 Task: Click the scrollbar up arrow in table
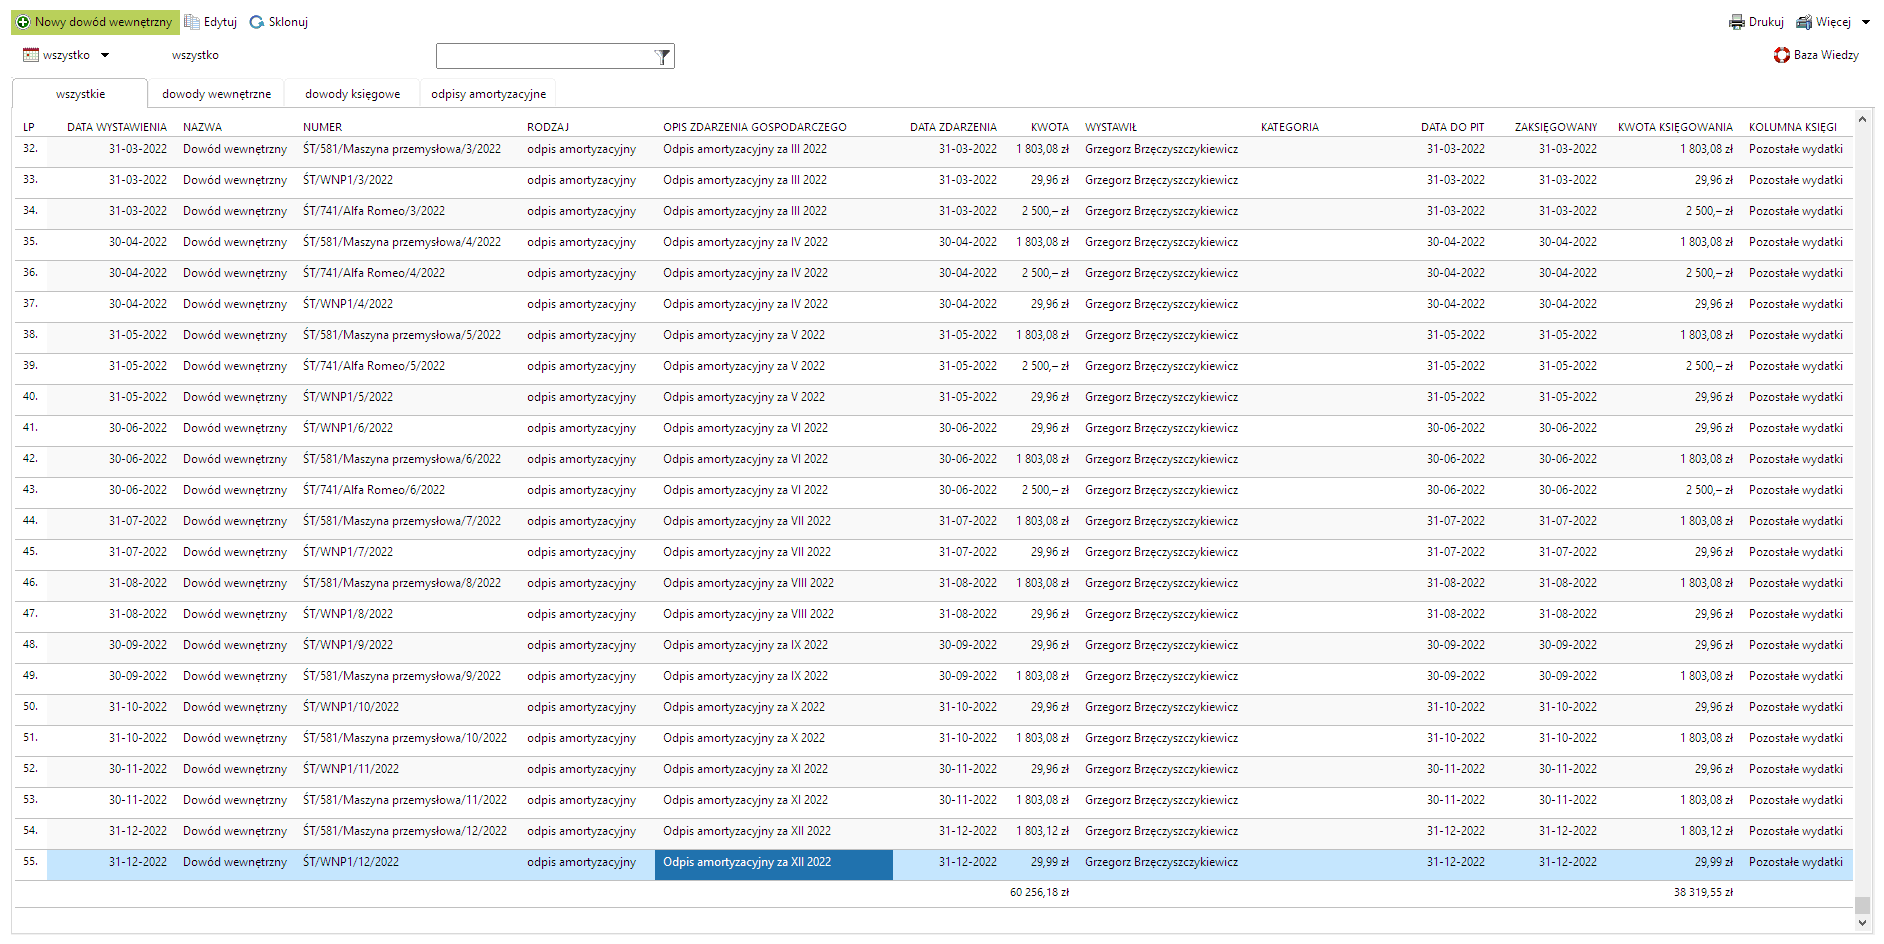point(1862,119)
